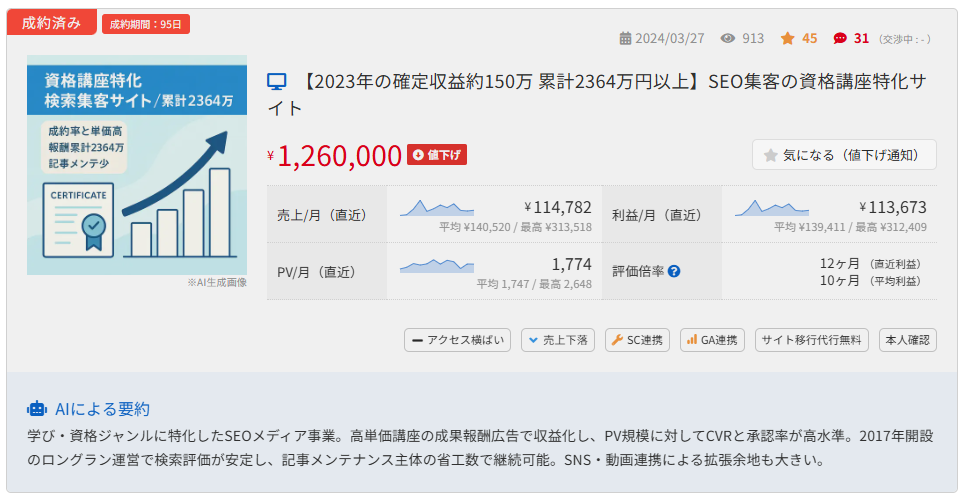Viewport: 962px width, 497px height.
Task: Click the GA連携 tag with chart icon
Action: point(712,340)
